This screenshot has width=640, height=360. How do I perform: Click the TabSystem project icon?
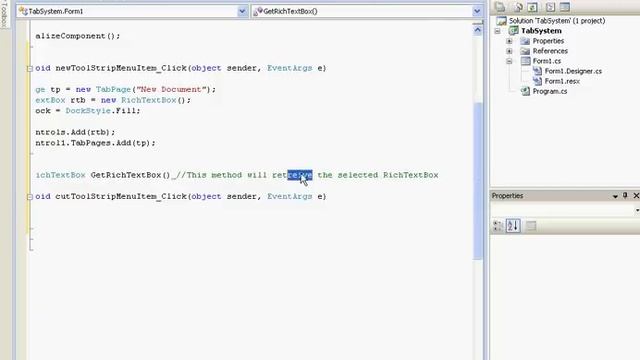[x=513, y=31]
